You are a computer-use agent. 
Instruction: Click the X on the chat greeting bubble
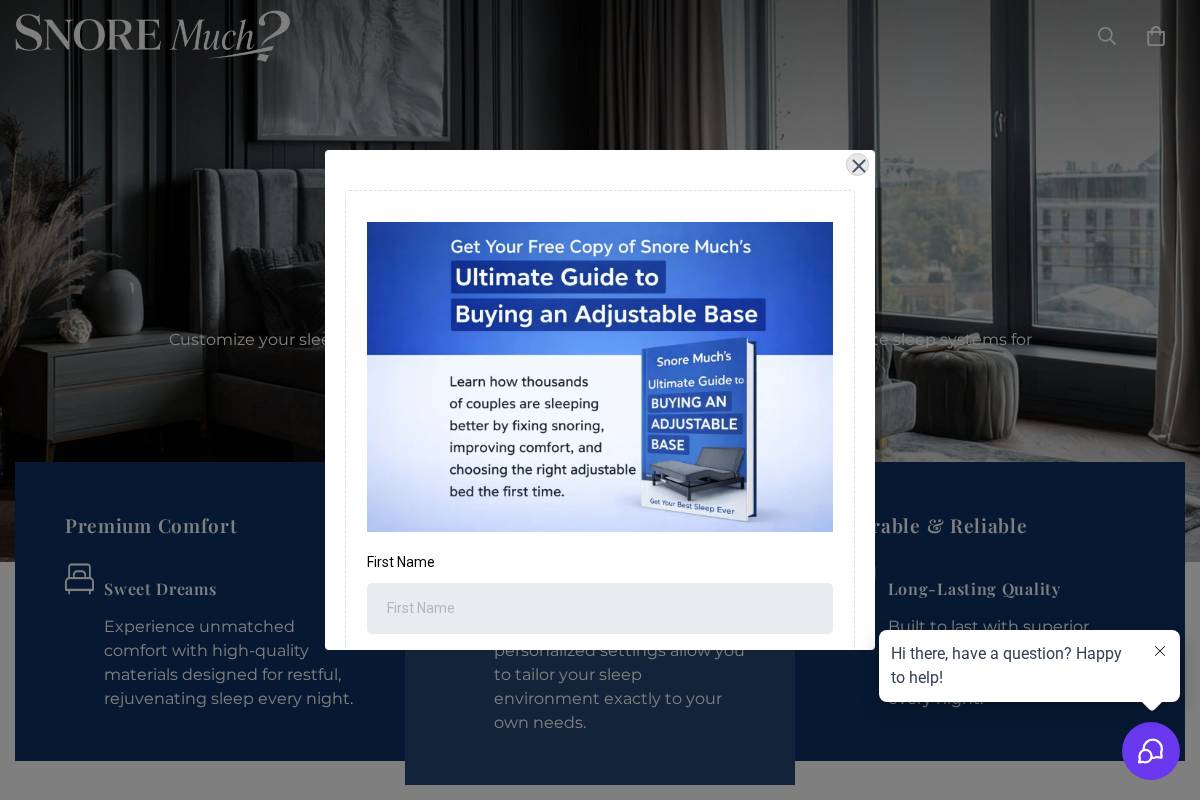point(1160,651)
